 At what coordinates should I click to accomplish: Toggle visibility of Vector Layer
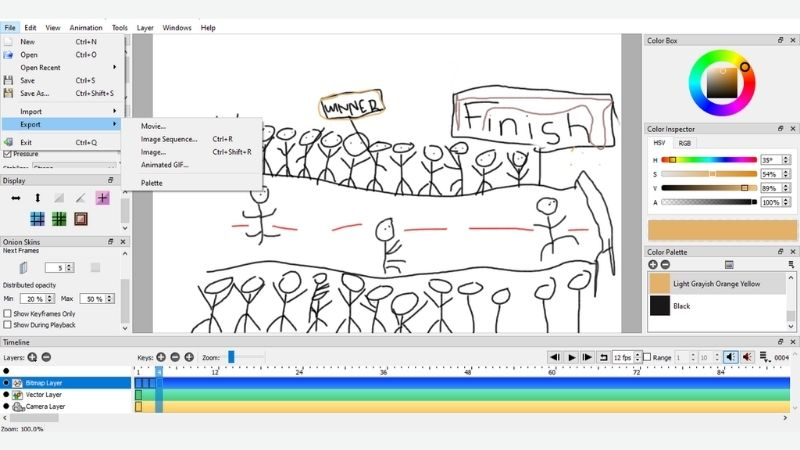6,394
